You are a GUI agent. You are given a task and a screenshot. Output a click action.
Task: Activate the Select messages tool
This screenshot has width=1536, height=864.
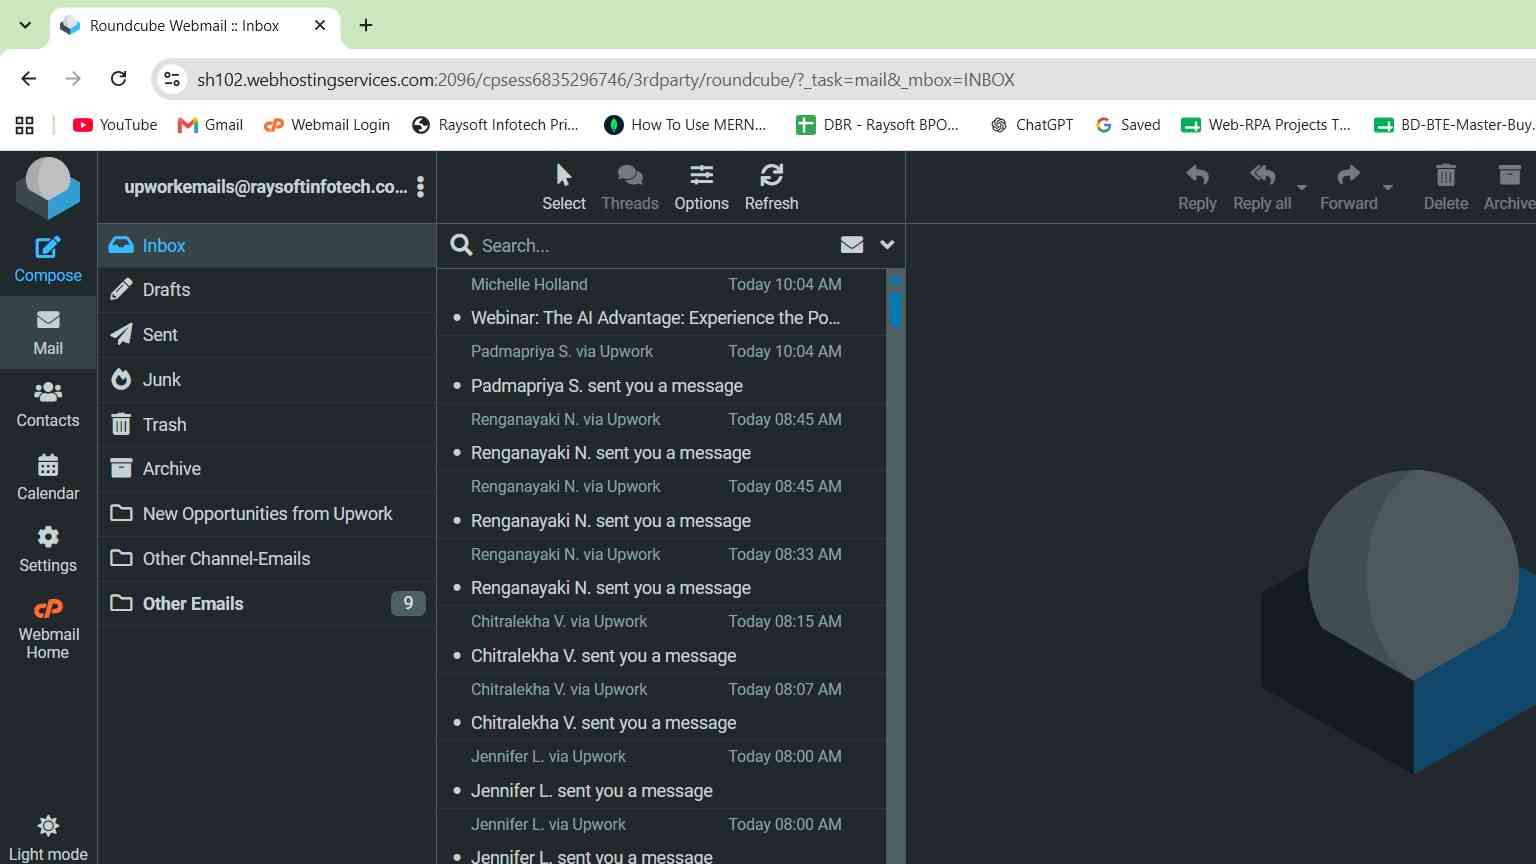tap(564, 187)
